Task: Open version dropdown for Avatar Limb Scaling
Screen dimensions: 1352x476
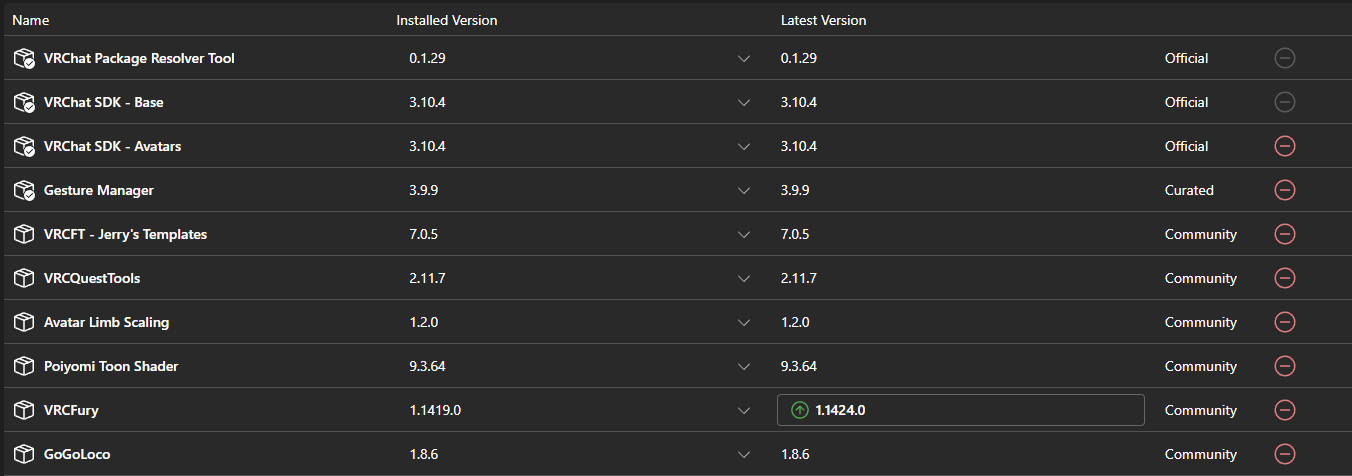Action: tap(744, 323)
